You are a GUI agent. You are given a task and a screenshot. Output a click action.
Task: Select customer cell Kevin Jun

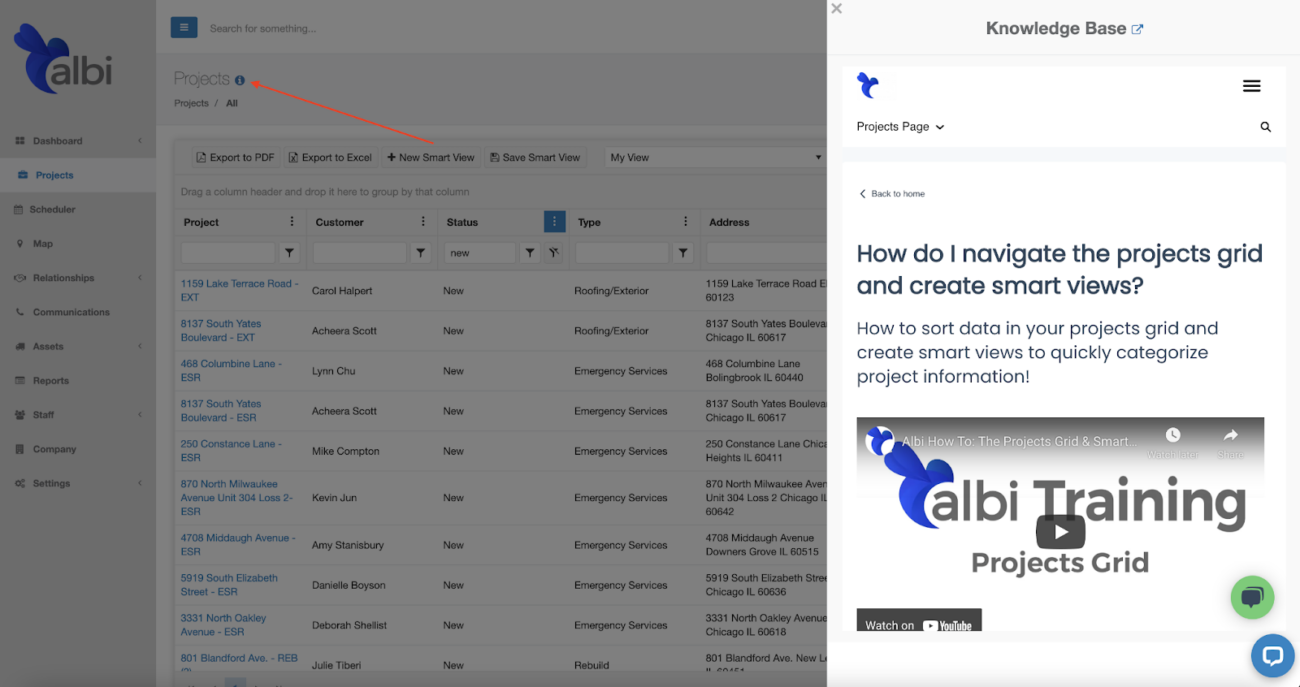(x=333, y=497)
